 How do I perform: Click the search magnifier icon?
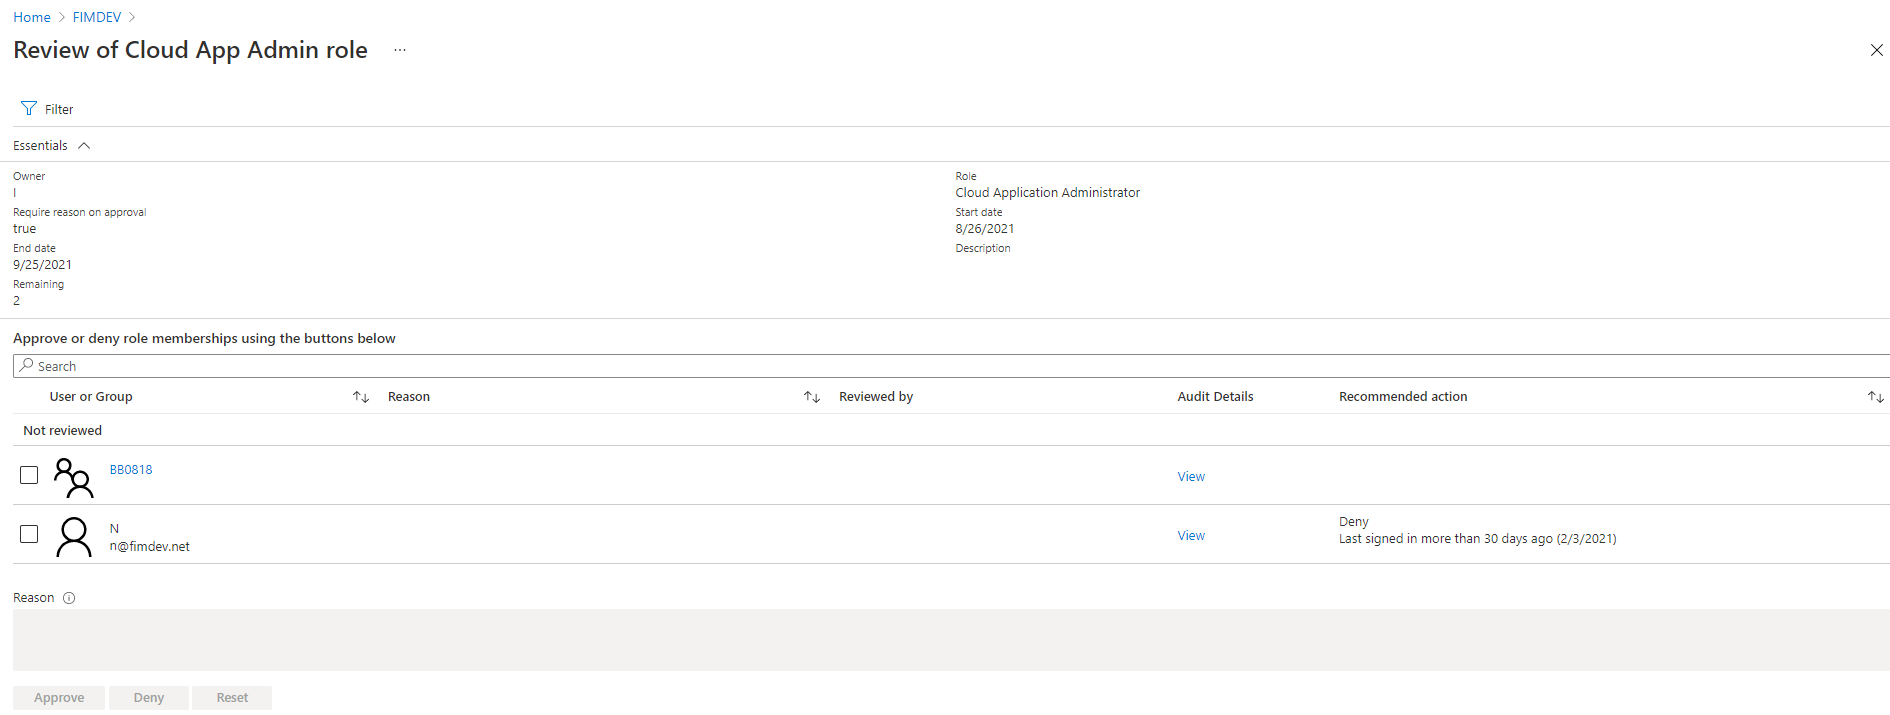(x=26, y=366)
